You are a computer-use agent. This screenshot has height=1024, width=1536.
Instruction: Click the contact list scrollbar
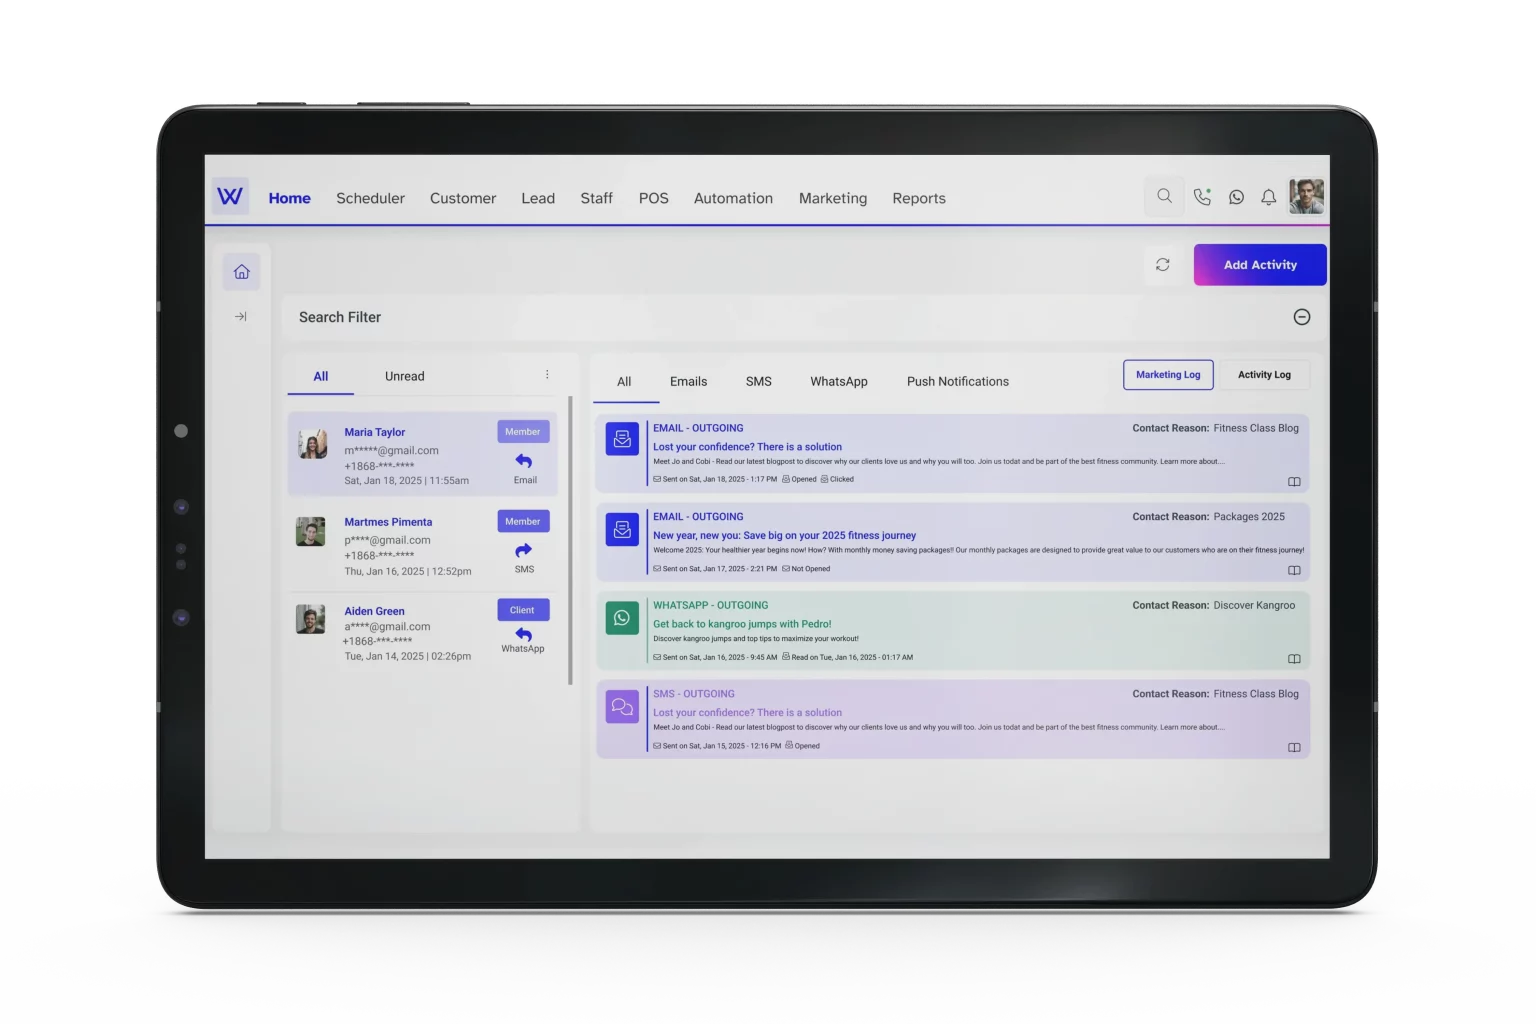pyautogui.click(x=570, y=540)
